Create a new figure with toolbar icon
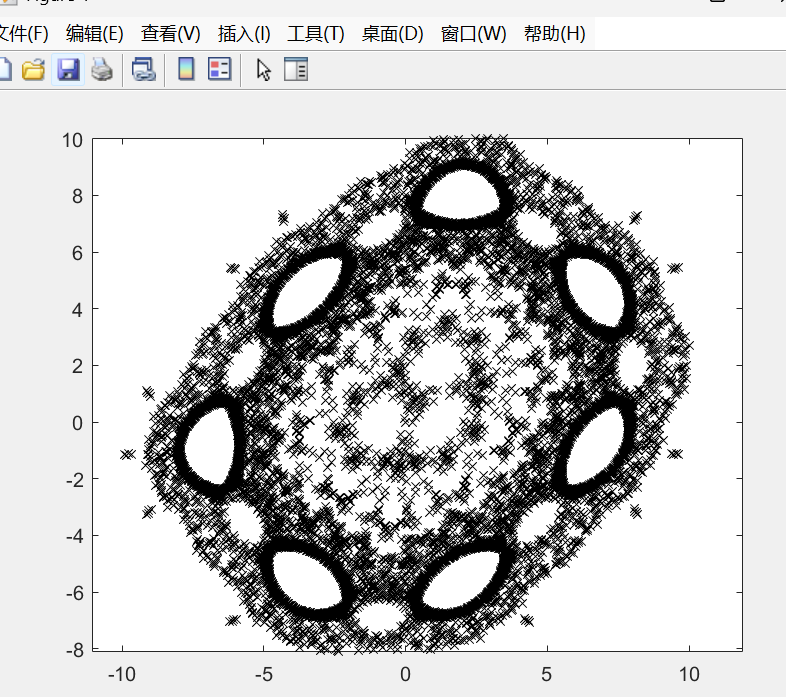The height and width of the screenshot is (697, 786). (5, 70)
